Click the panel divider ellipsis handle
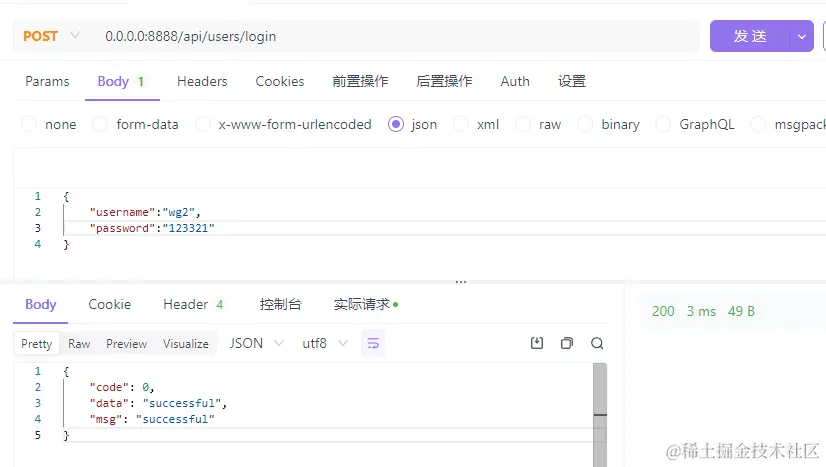Viewport: 826px width, 467px height. (461, 282)
